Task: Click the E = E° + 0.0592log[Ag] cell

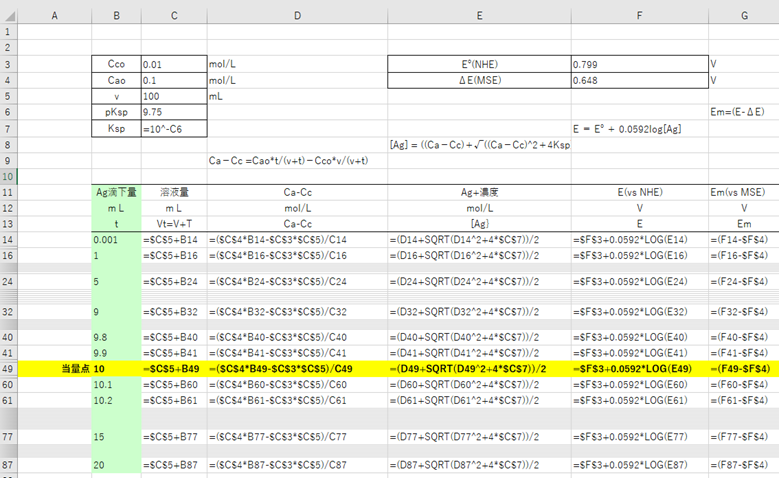Action: click(x=639, y=129)
